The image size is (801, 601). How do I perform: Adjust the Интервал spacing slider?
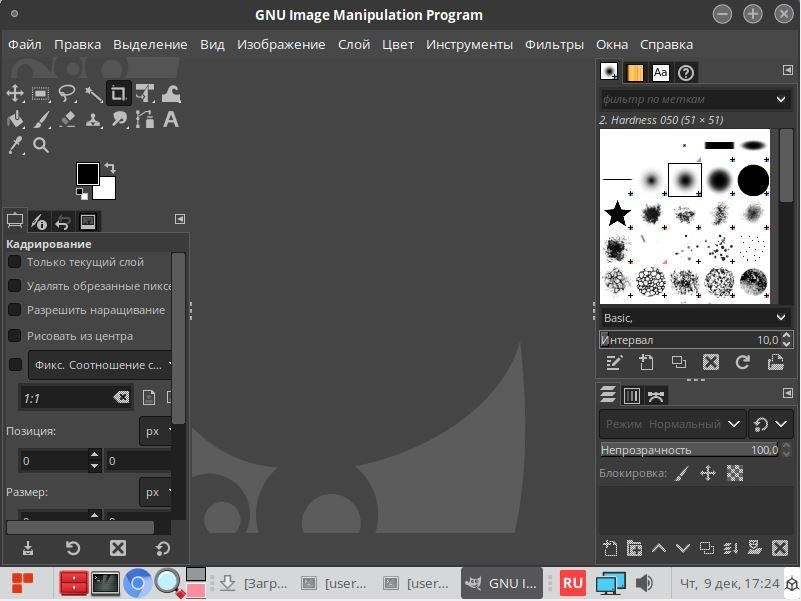click(690, 340)
